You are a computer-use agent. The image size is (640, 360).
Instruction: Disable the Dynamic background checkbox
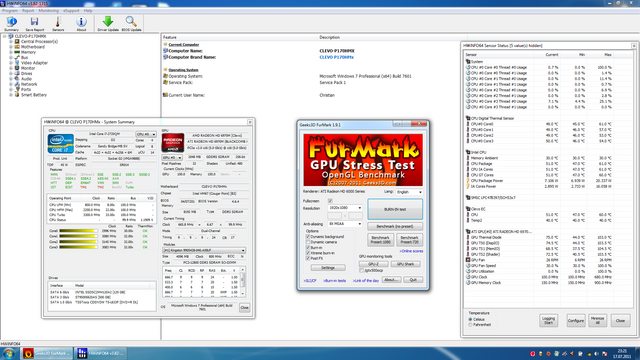[x=308, y=237]
